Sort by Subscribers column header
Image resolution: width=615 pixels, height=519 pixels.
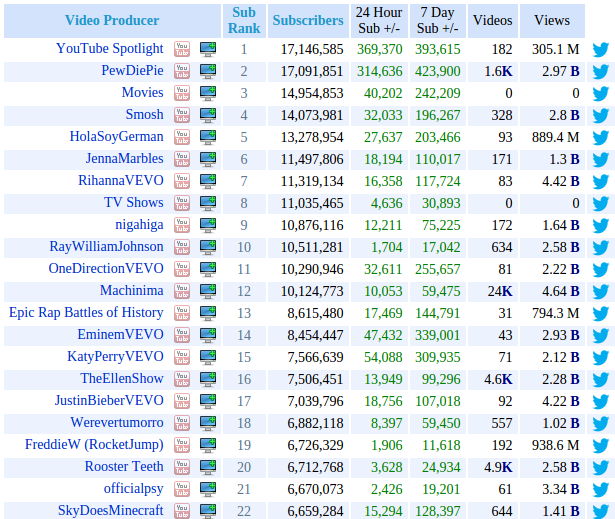tap(308, 20)
